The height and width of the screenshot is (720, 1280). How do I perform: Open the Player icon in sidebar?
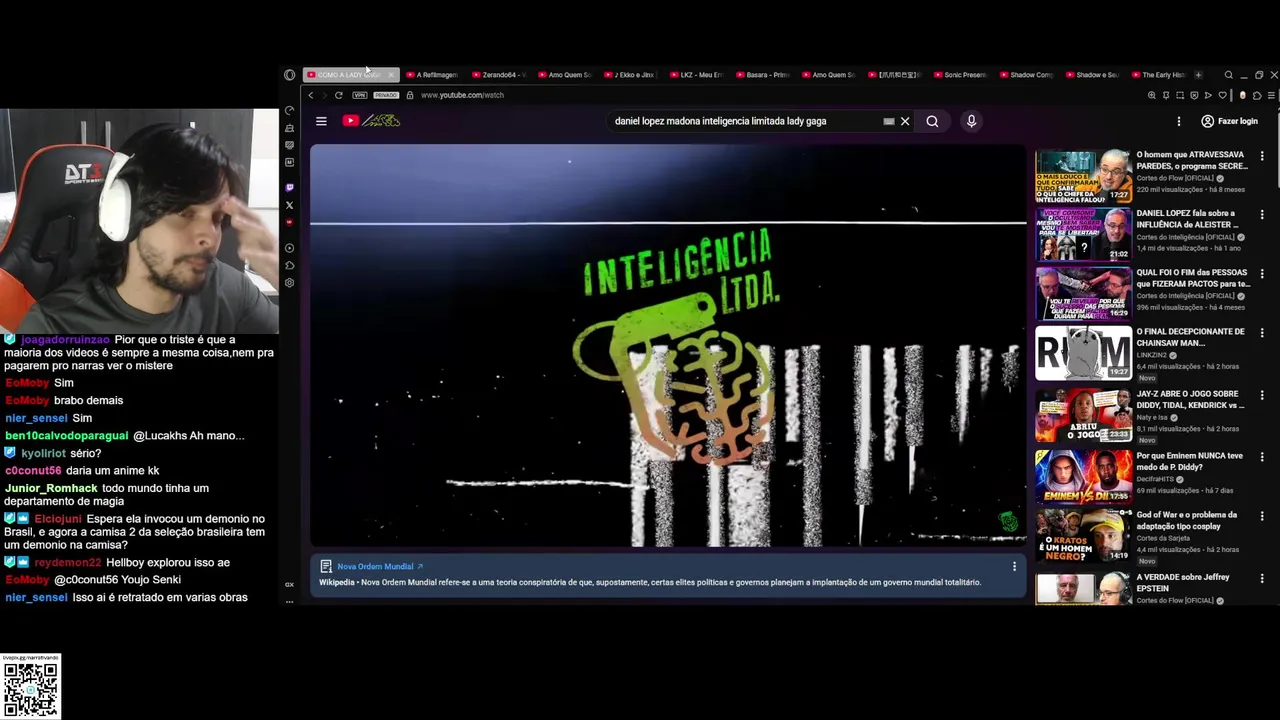[x=289, y=248]
